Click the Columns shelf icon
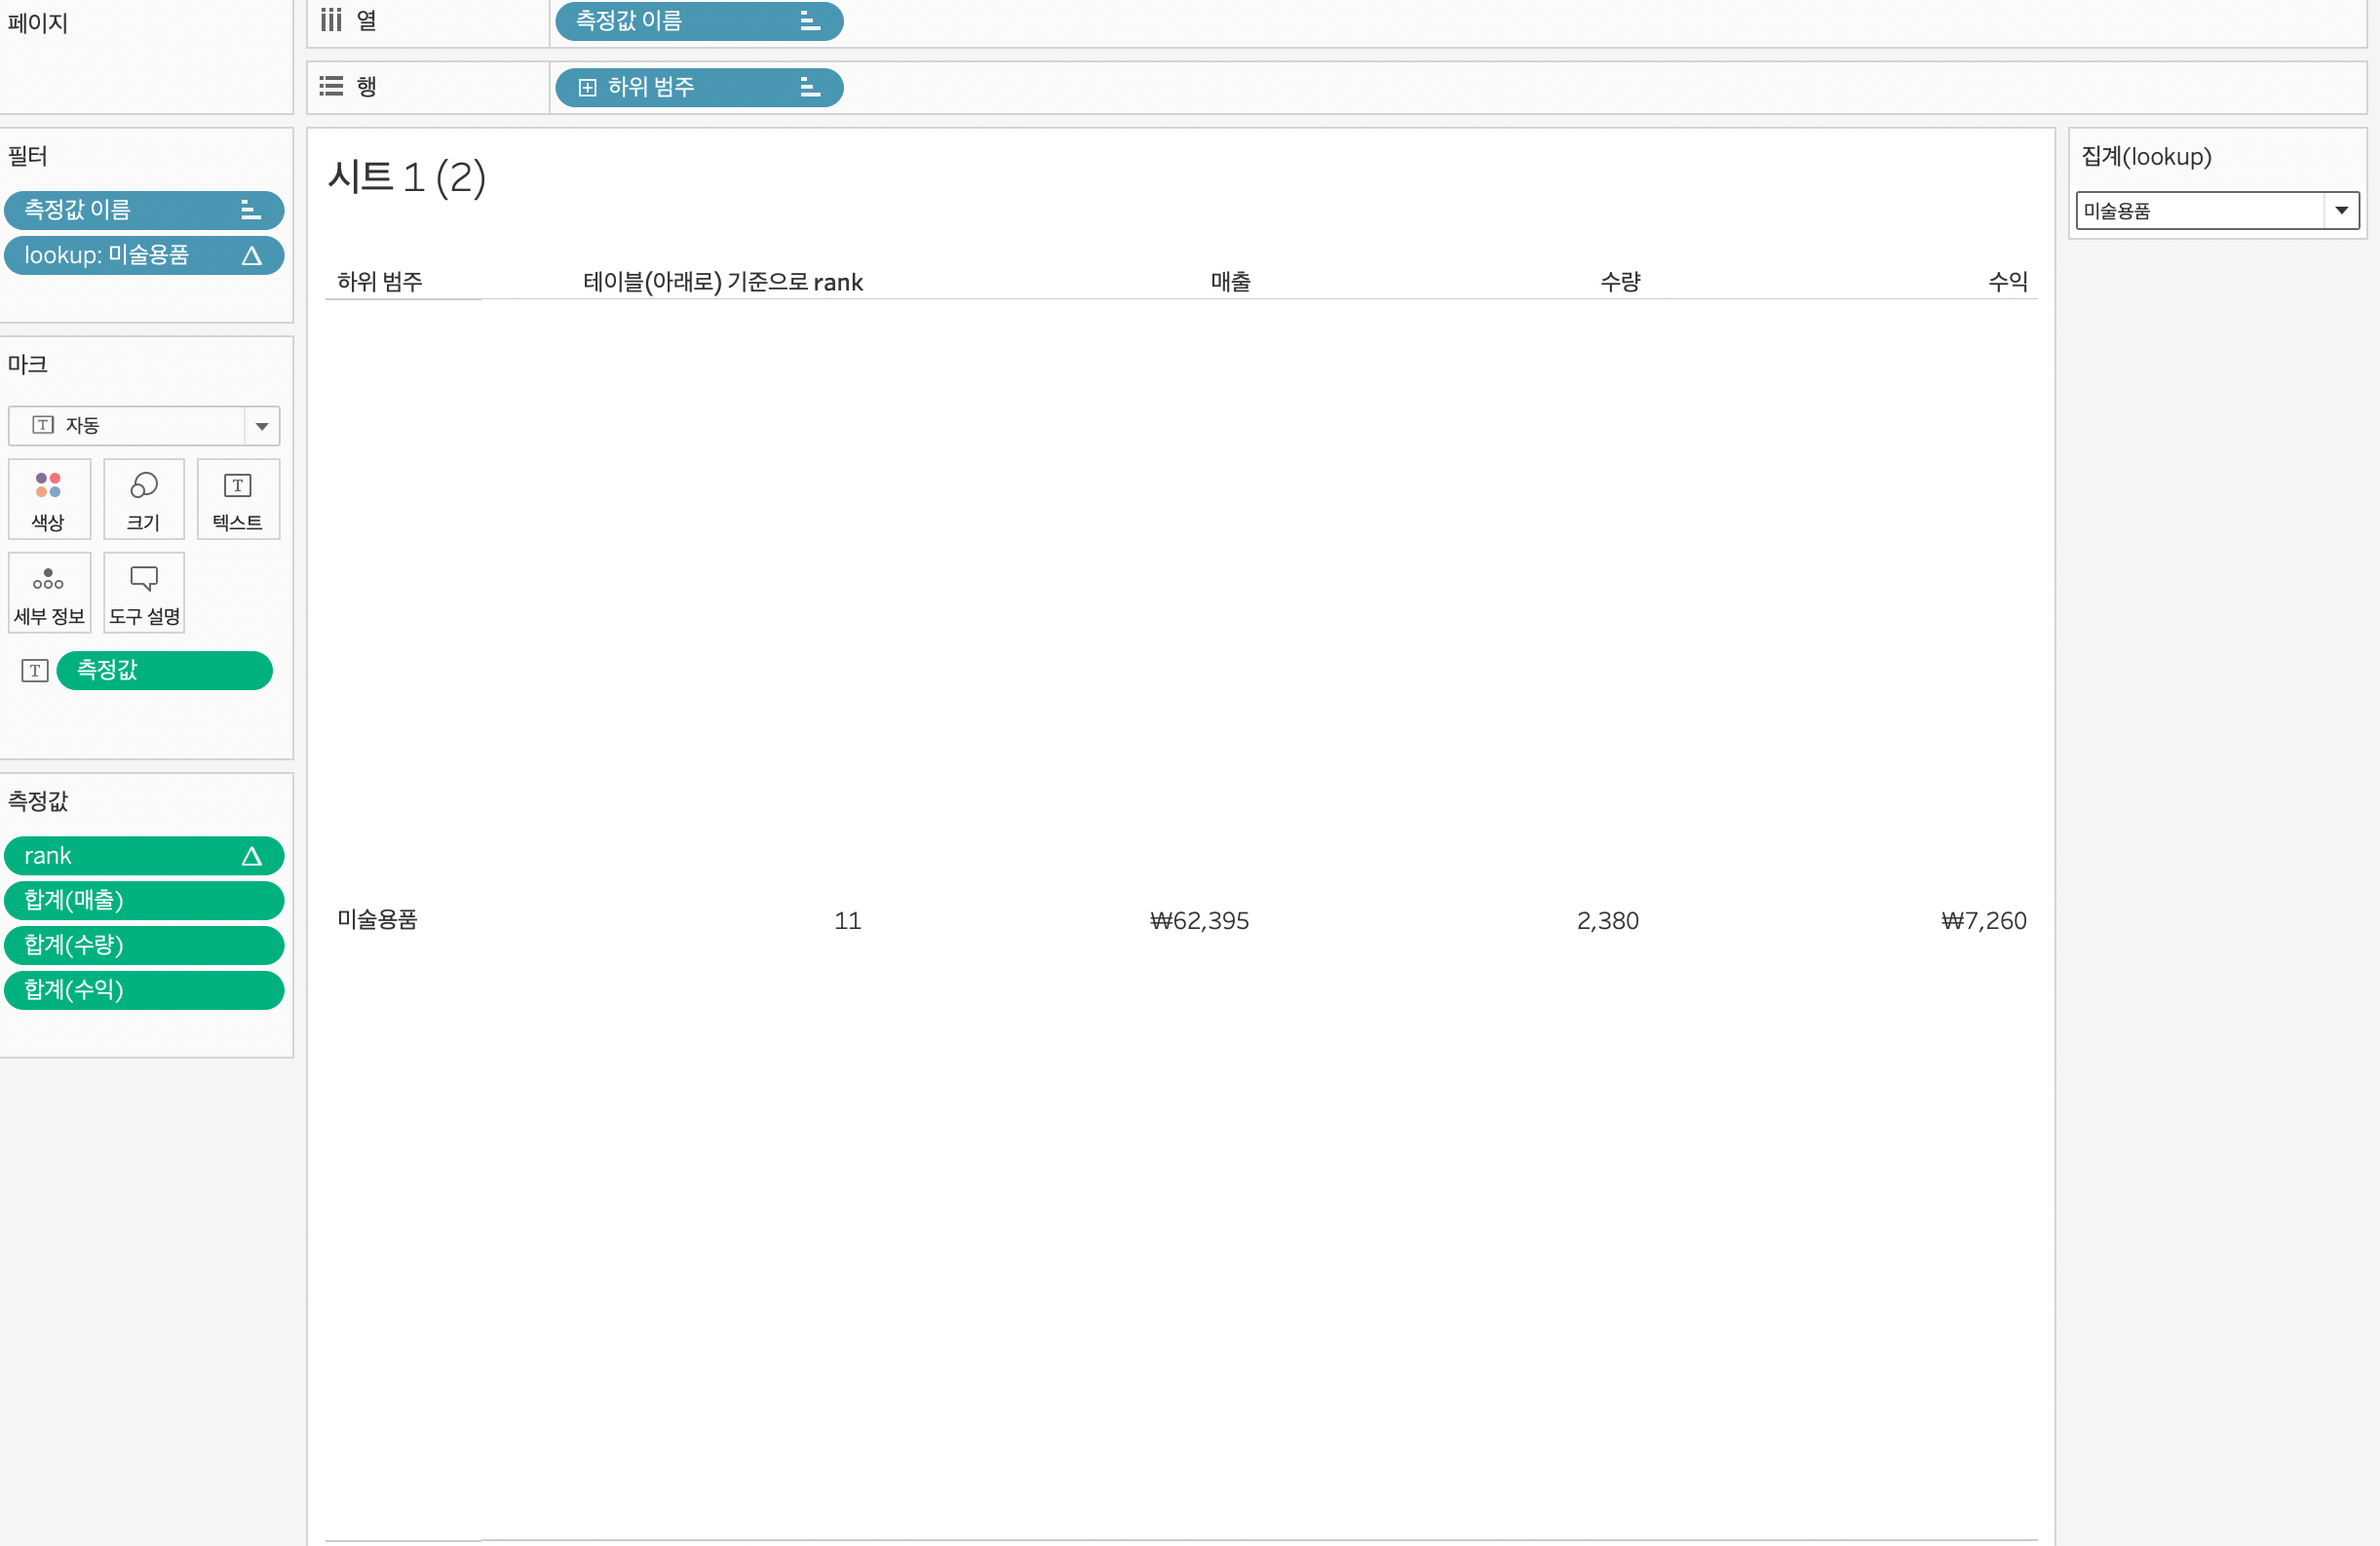 click(331, 20)
